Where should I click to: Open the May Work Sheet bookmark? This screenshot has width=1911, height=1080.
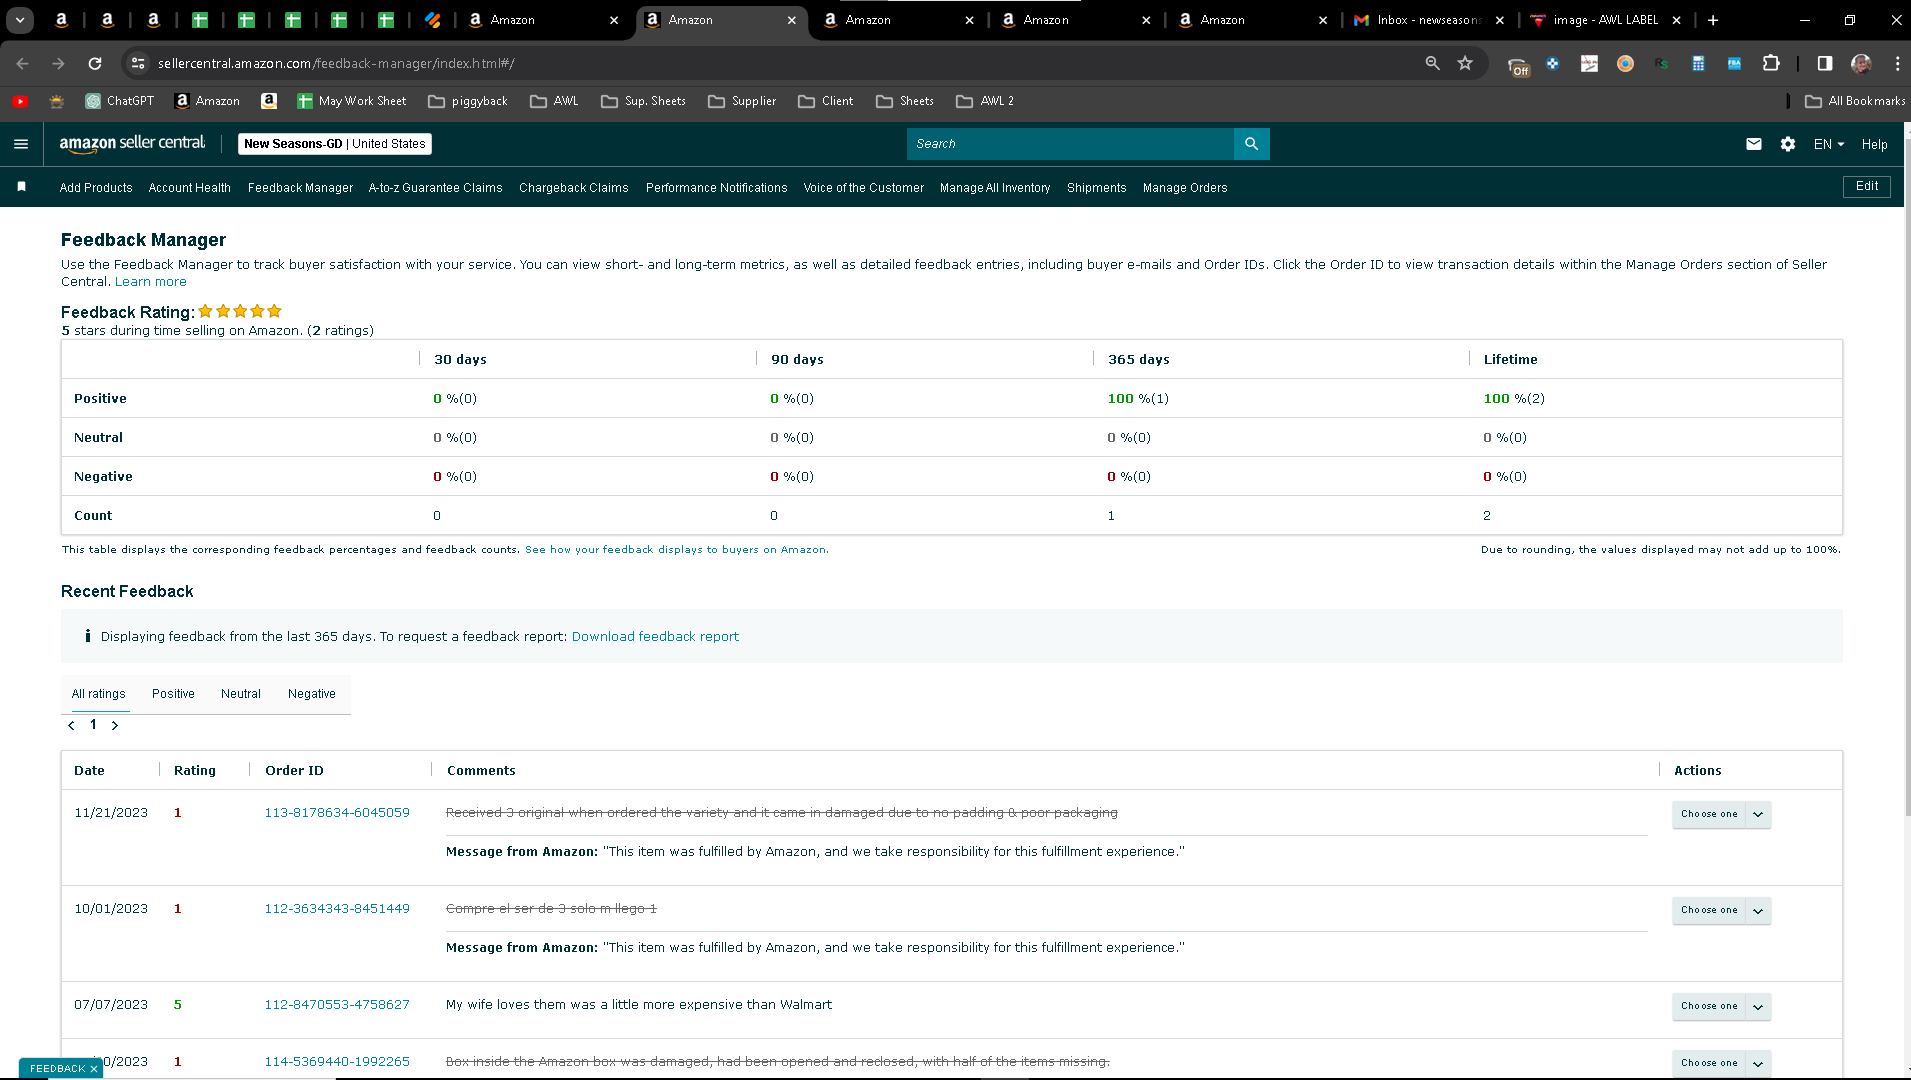[x=352, y=101]
